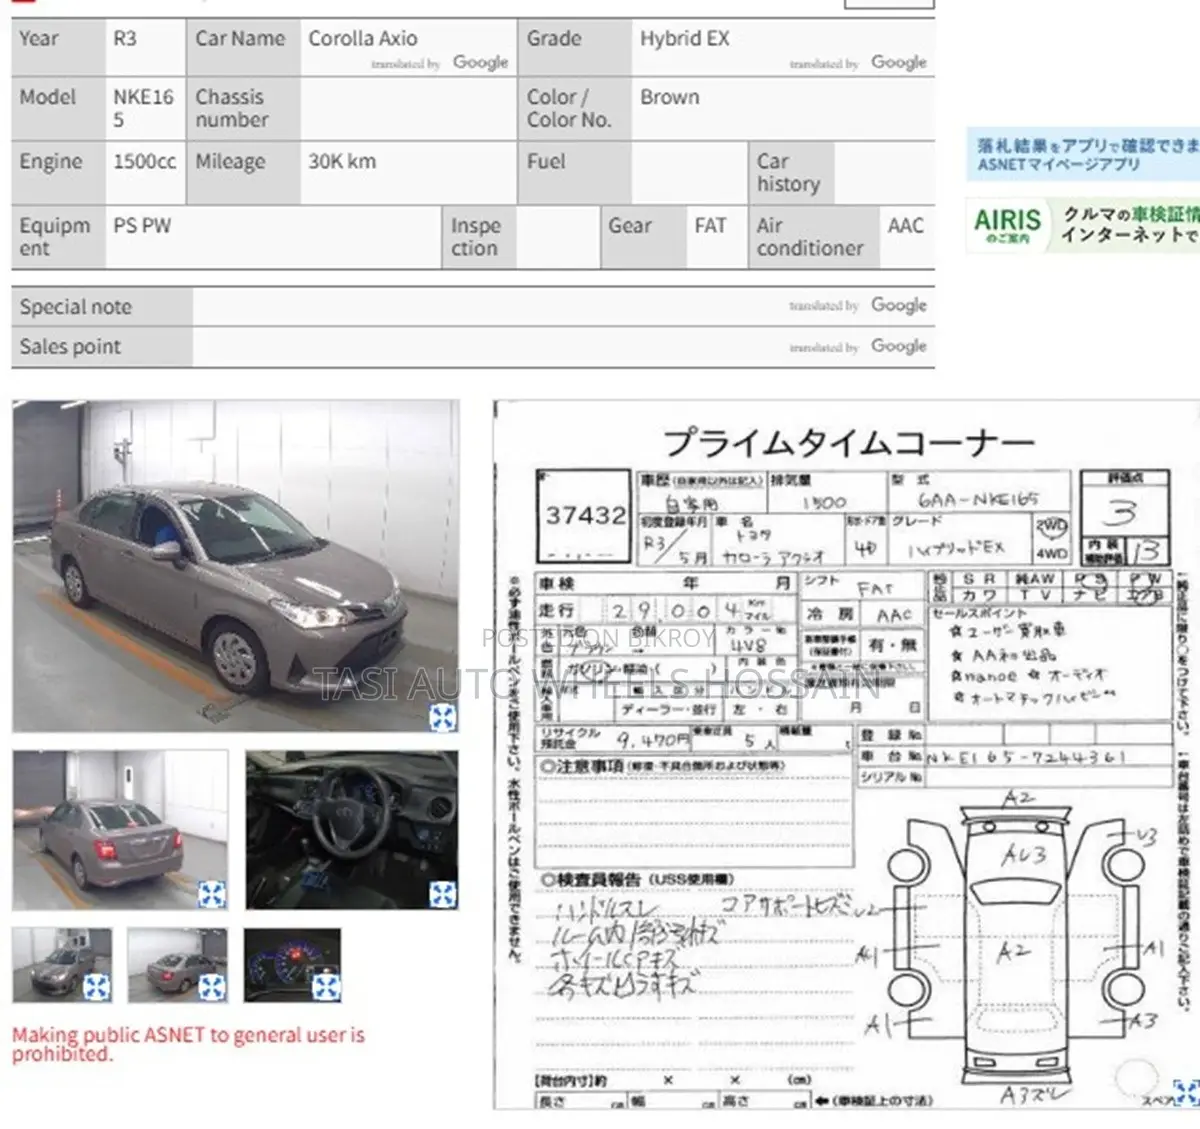Select the '30K km' mileage value
The height and width of the screenshot is (1129, 1200).
[x=342, y=161]
